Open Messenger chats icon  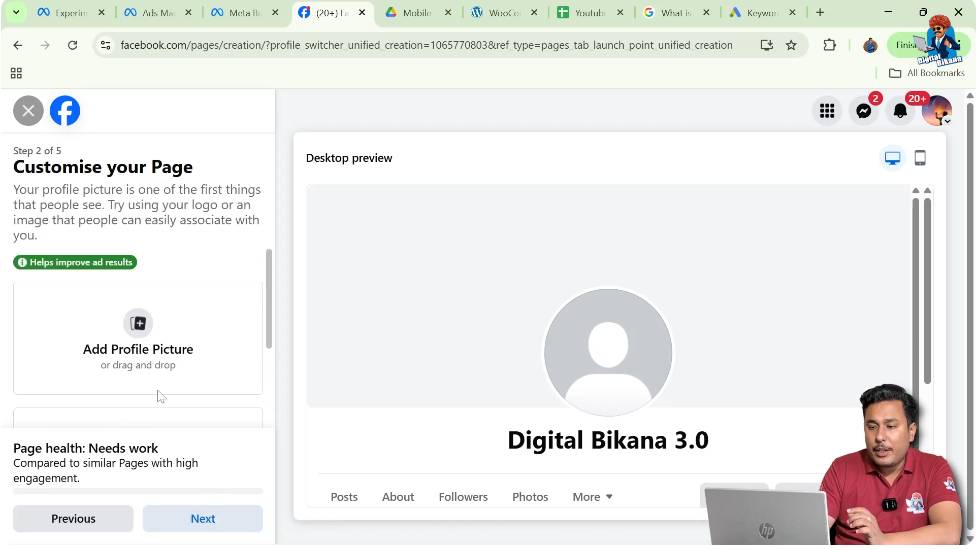coord(864,111)
